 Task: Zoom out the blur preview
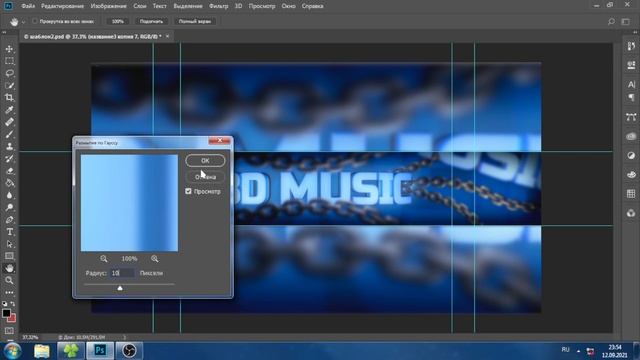[104, 258]
